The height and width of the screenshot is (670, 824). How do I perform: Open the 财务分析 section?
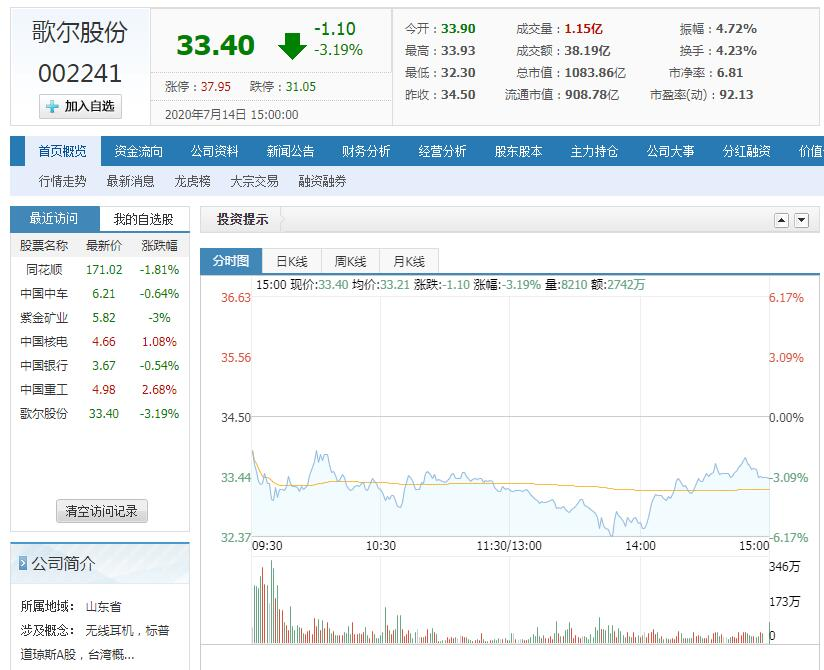pyautogui.click(x=367, y=151)
